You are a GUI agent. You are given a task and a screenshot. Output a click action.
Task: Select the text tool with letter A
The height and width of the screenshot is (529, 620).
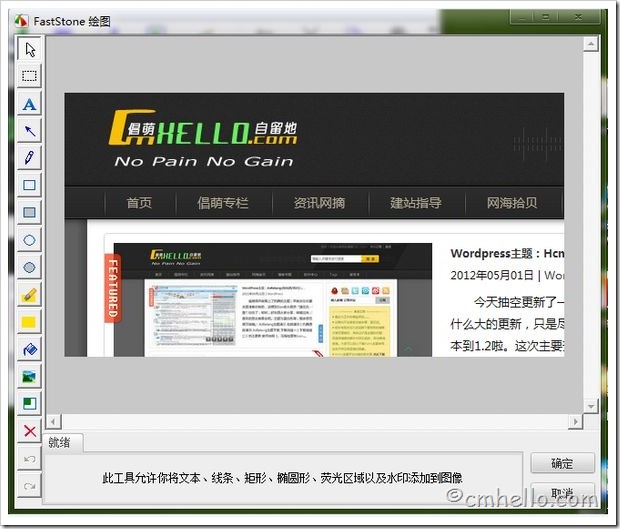(x=29, y=104)
